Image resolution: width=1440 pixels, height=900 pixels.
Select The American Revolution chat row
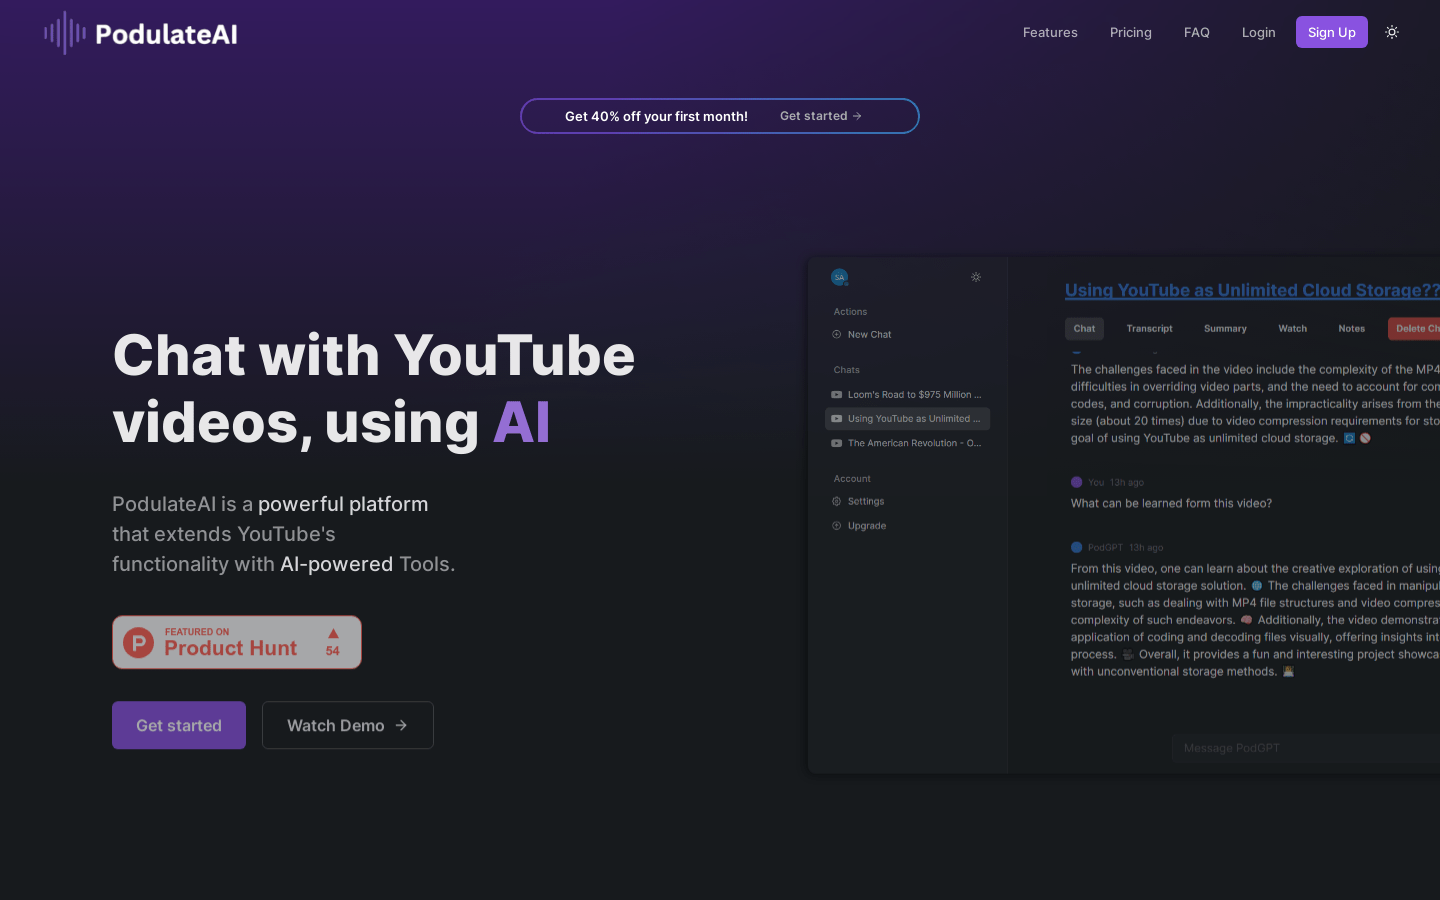[908, 443]
